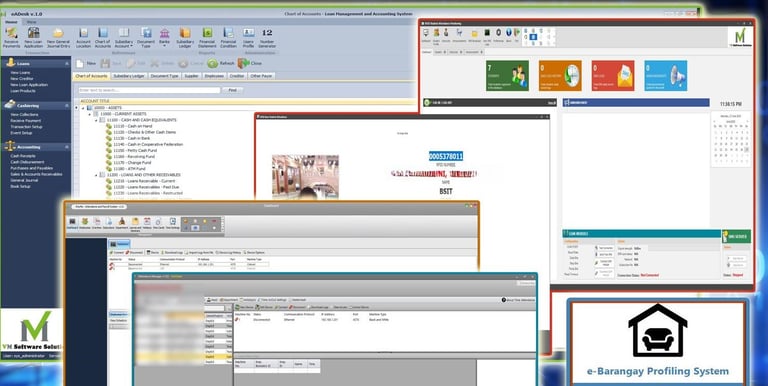Open Sales & Accounts Receivables link
The width and height of the screenshot is (768, 386).
pos(36,174)
